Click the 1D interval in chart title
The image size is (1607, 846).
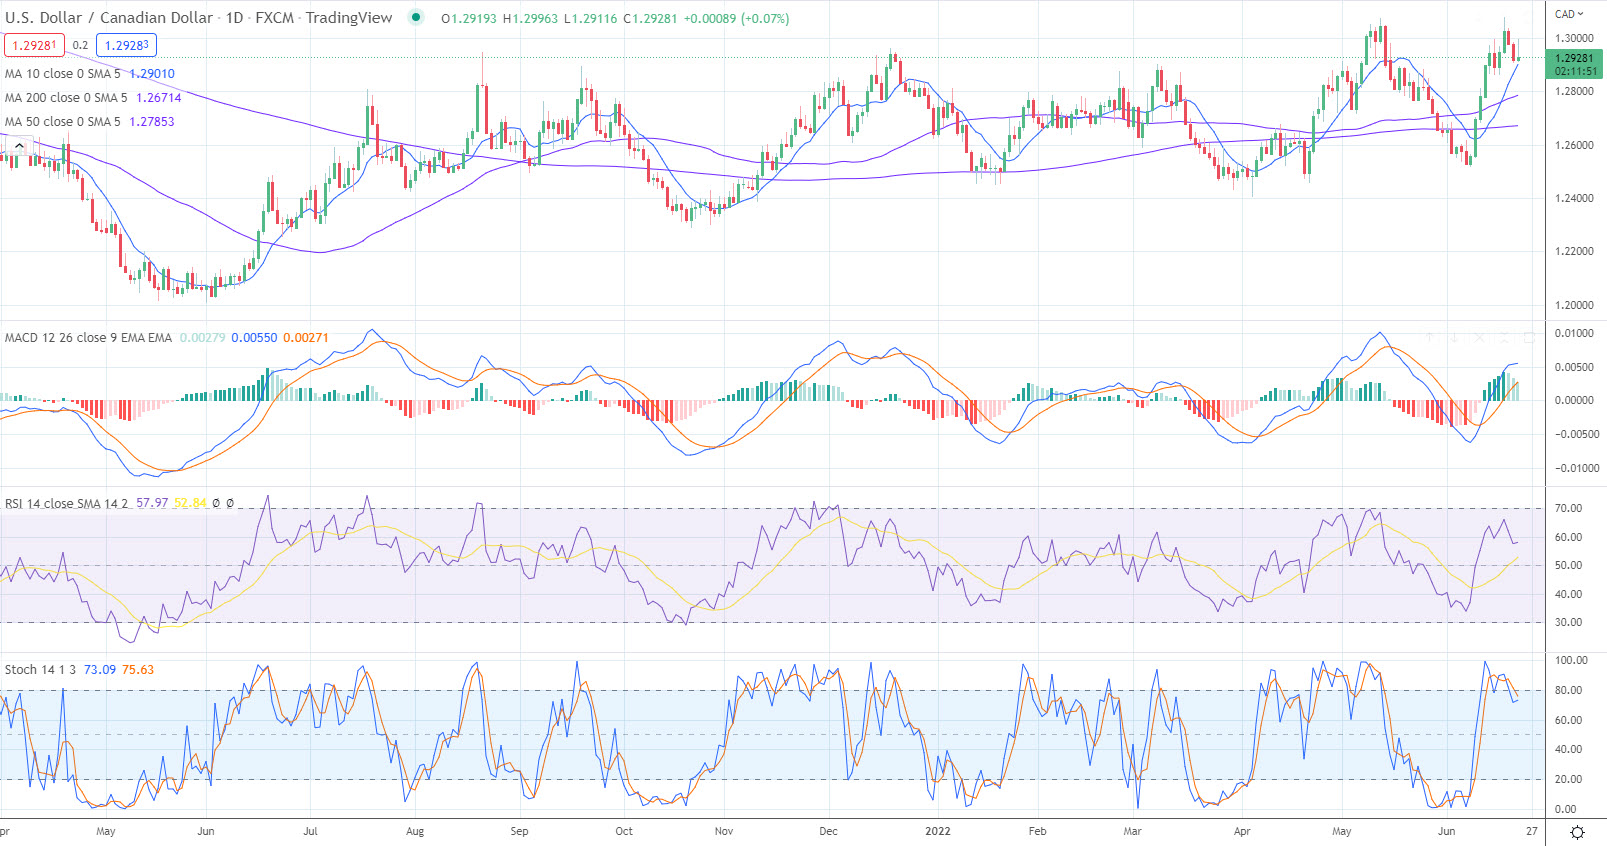click(234, 18)
